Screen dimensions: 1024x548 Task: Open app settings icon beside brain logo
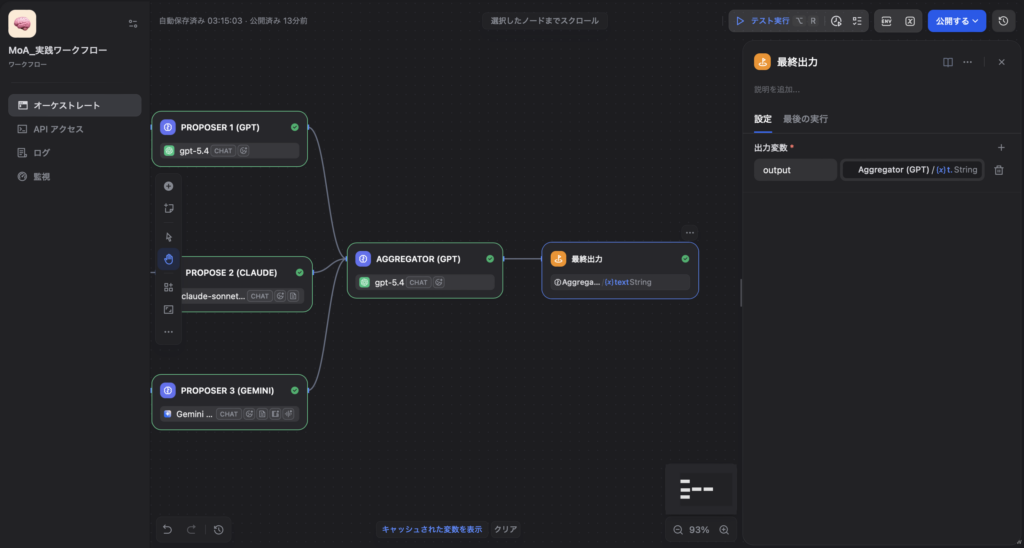tap(133, 24)
